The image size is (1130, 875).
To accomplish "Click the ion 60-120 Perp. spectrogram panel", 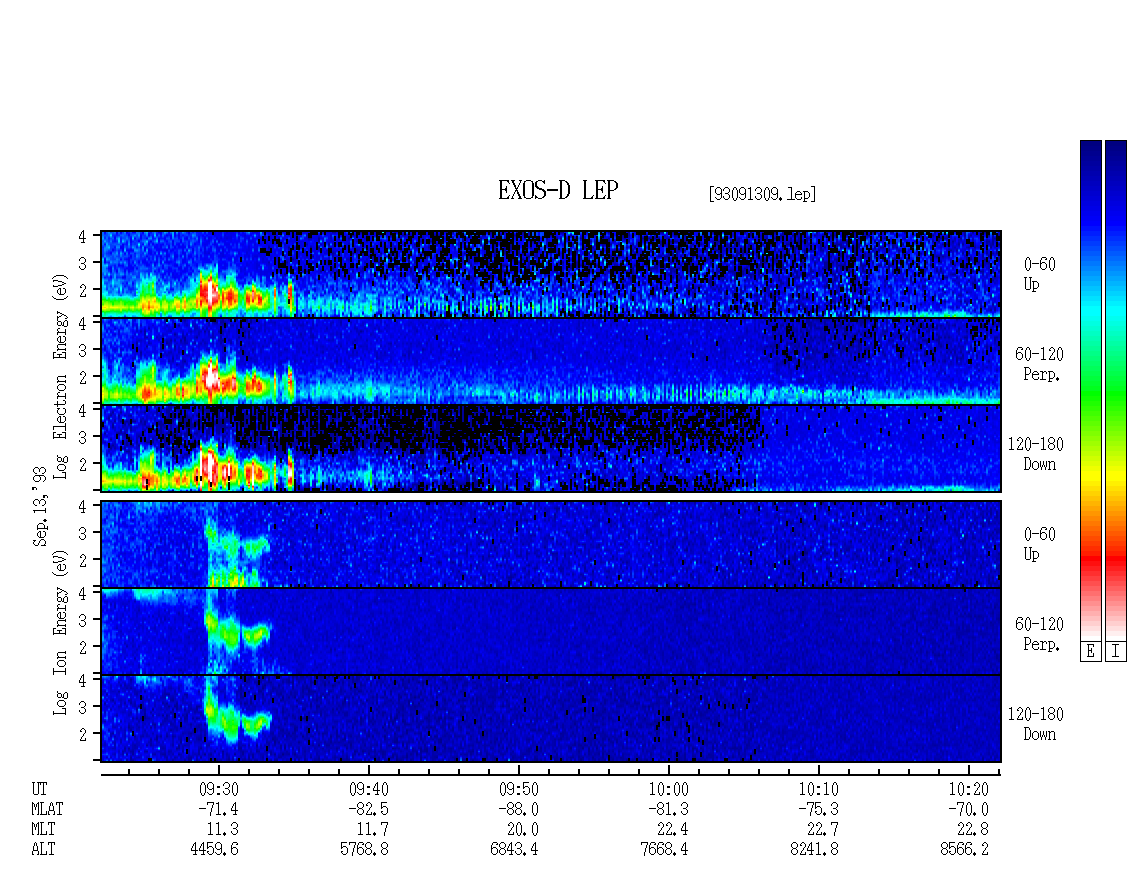I will coord(551,631).
